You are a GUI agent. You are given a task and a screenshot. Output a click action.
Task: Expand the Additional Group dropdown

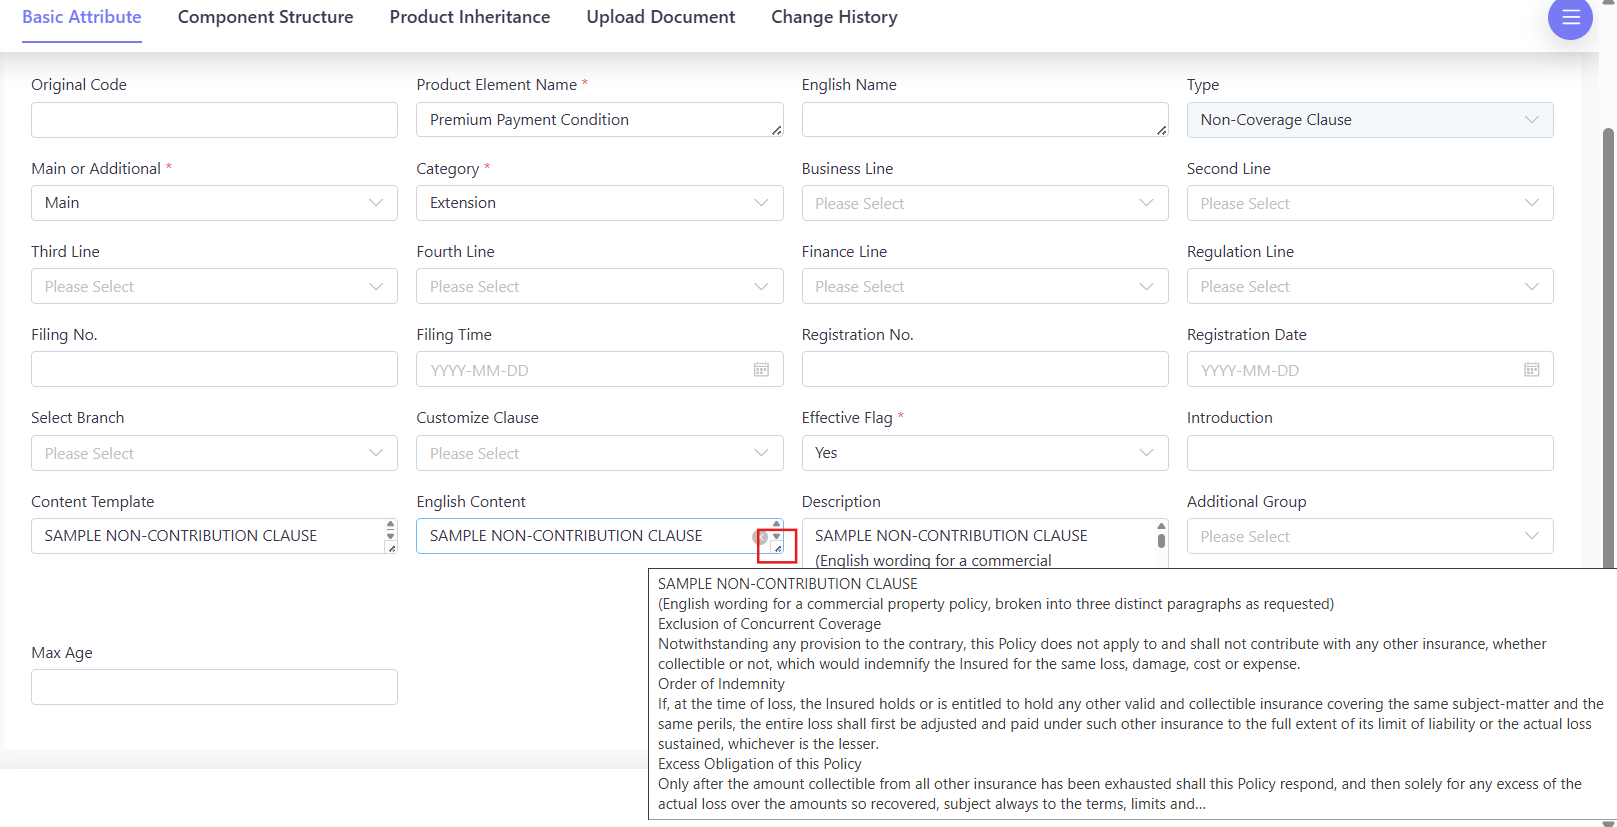(x=1369, y=537)
